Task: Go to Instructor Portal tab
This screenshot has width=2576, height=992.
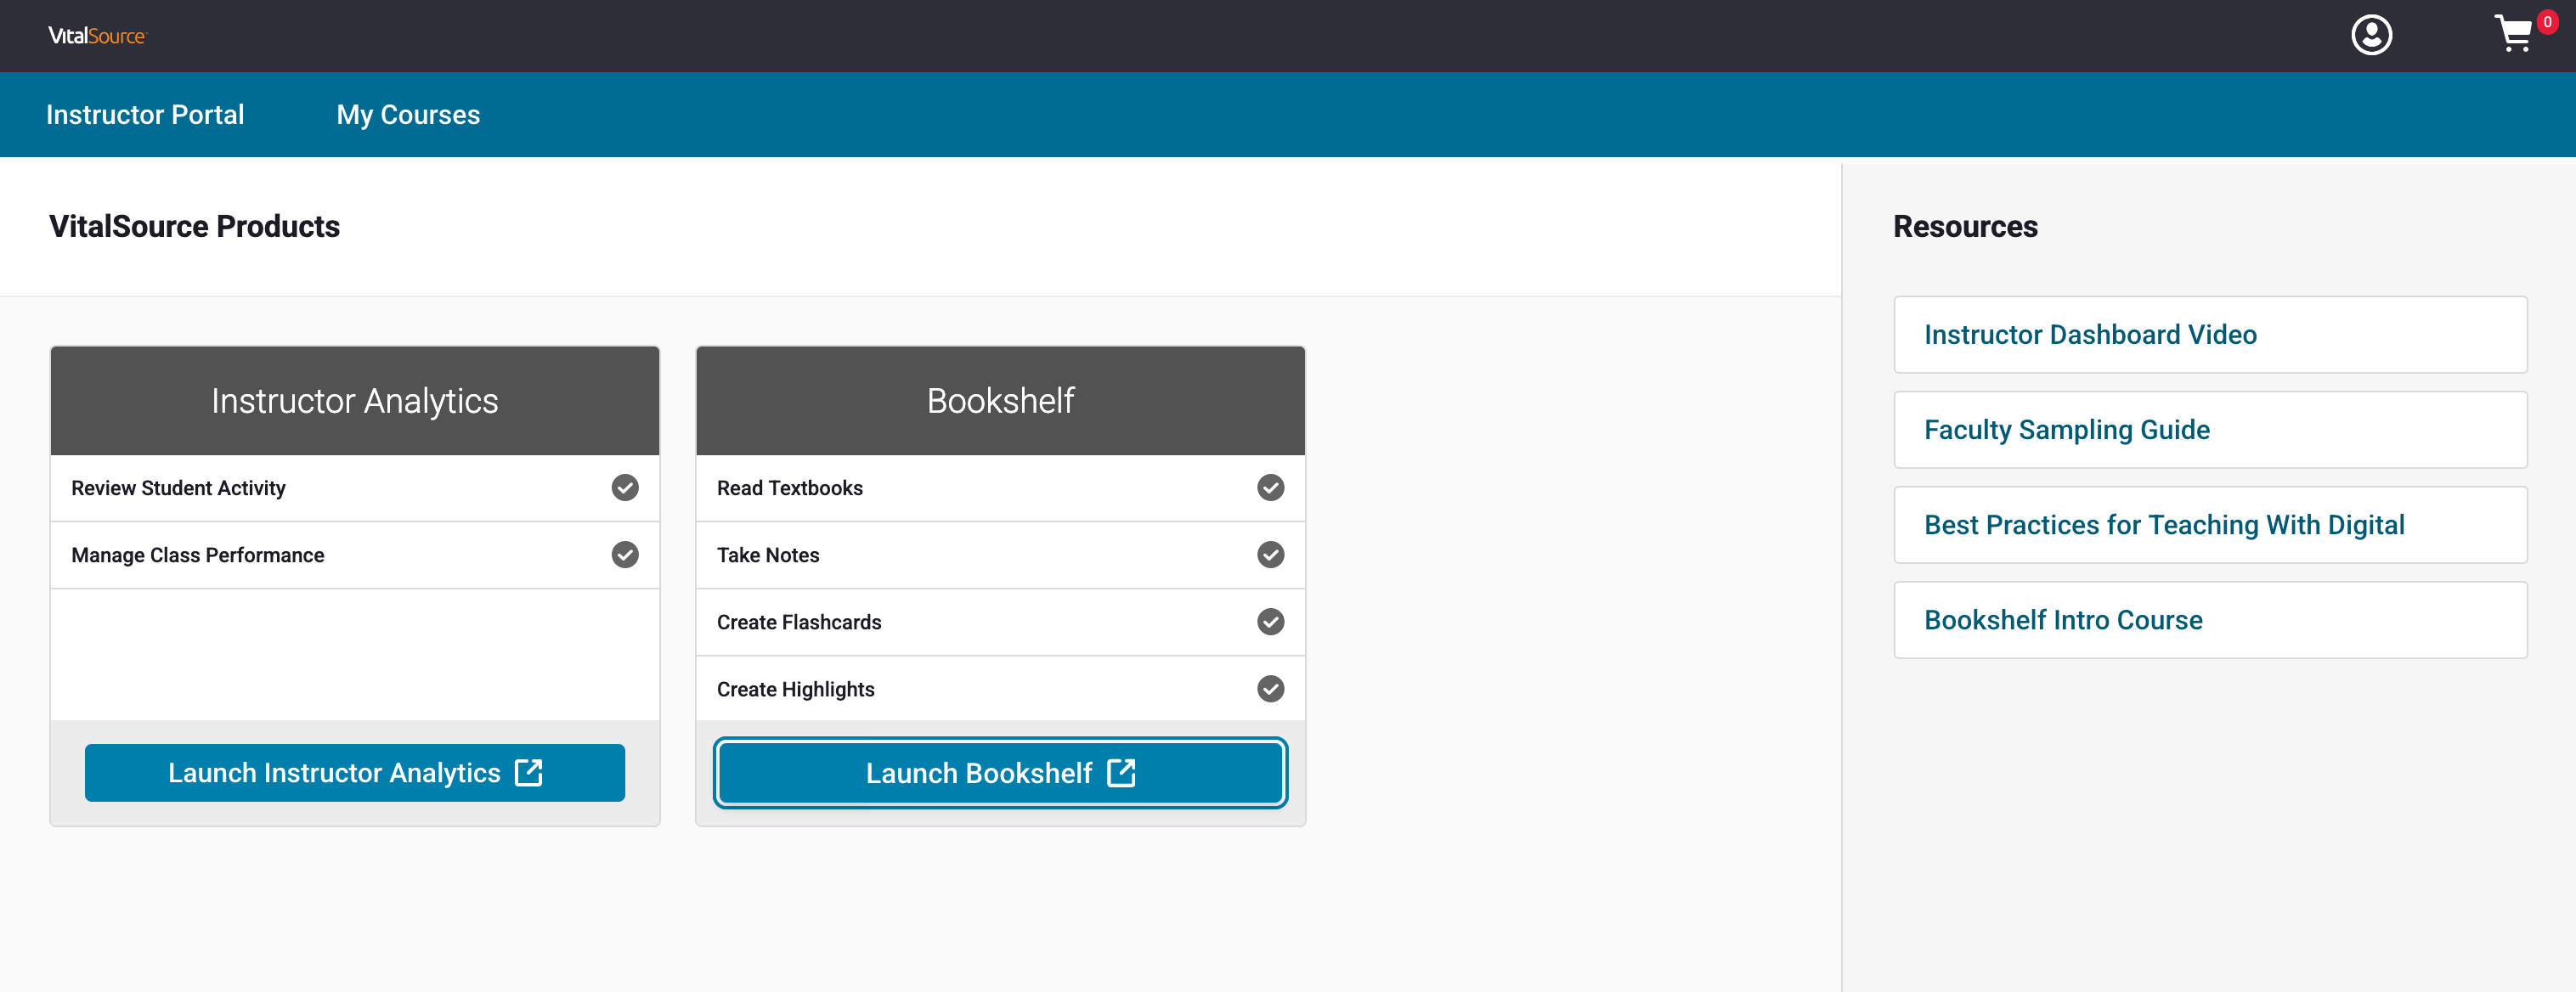Action: click(x=145, y=115)
